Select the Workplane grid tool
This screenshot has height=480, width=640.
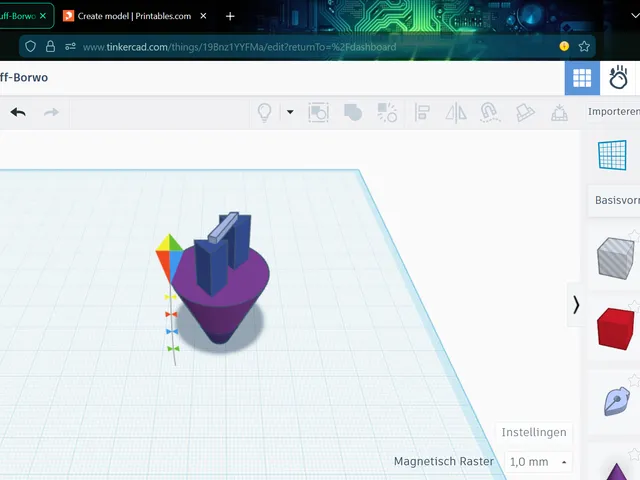pyautogui.click(x=612, y=155)
